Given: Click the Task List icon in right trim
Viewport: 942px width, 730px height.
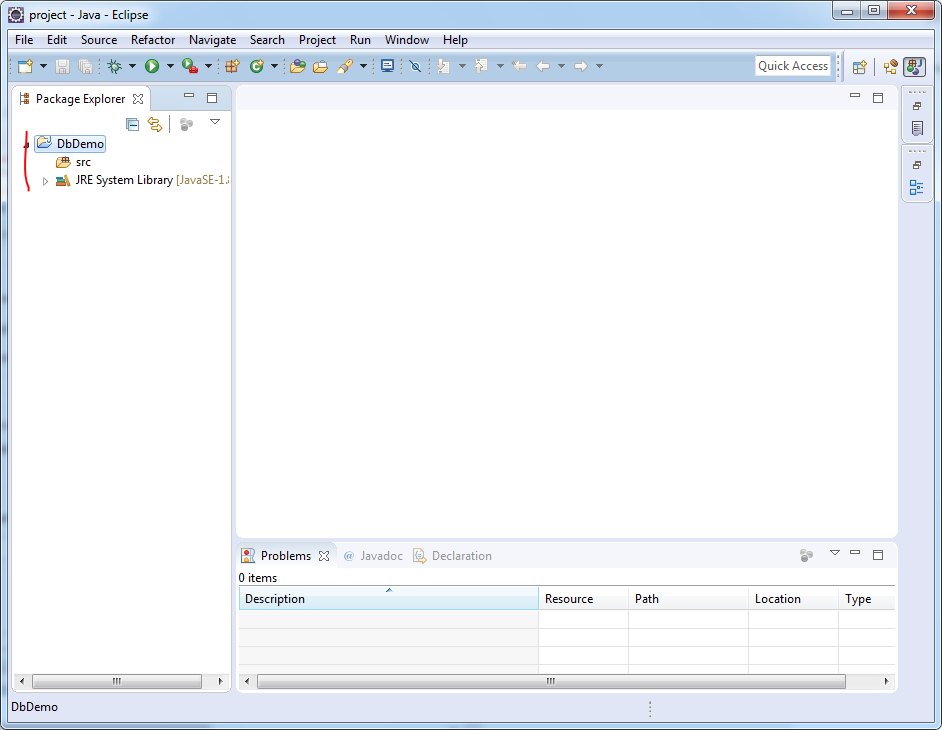Looking at the screenshot, I should point(917,128).
